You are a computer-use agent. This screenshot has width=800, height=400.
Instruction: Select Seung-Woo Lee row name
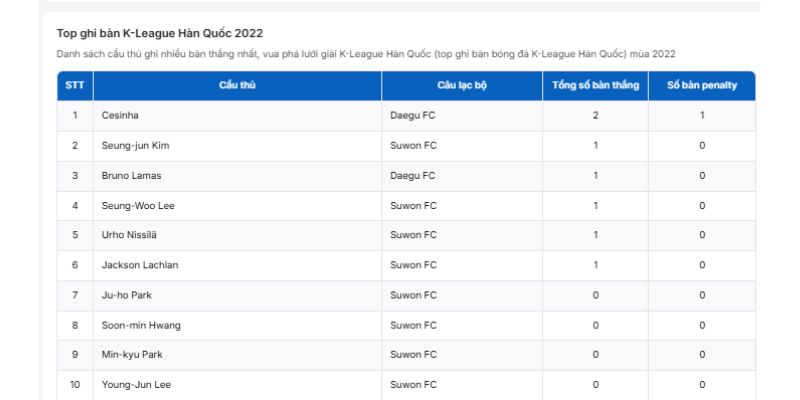coord(138,206)
